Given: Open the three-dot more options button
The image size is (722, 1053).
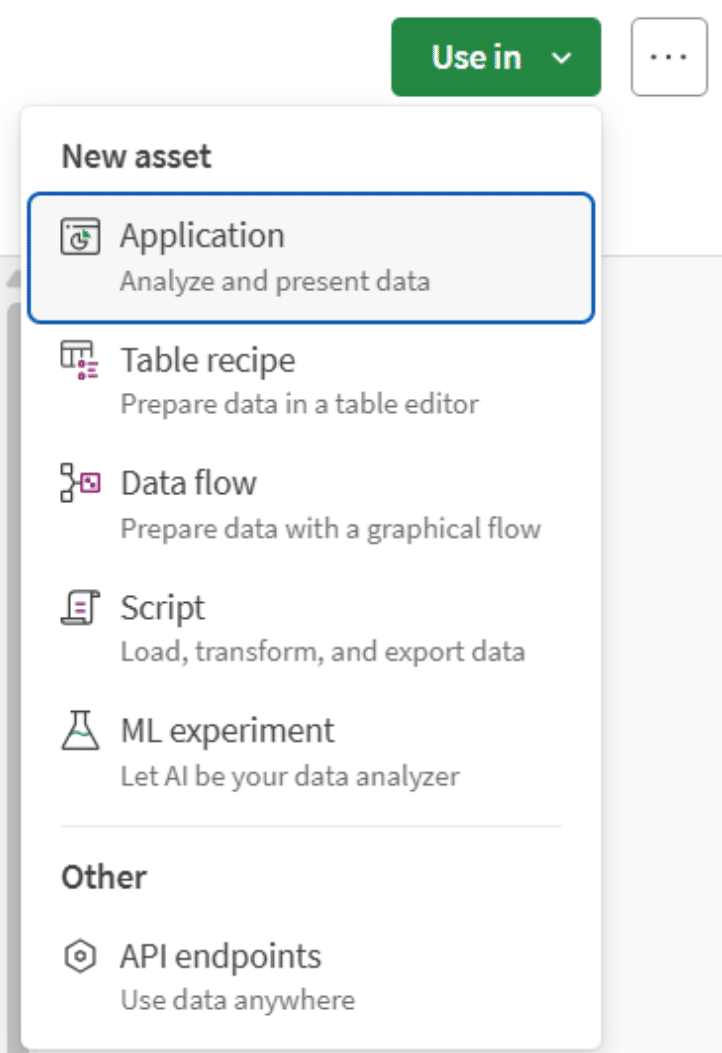Looking at the screenshot, I should (x=669, y=57).
